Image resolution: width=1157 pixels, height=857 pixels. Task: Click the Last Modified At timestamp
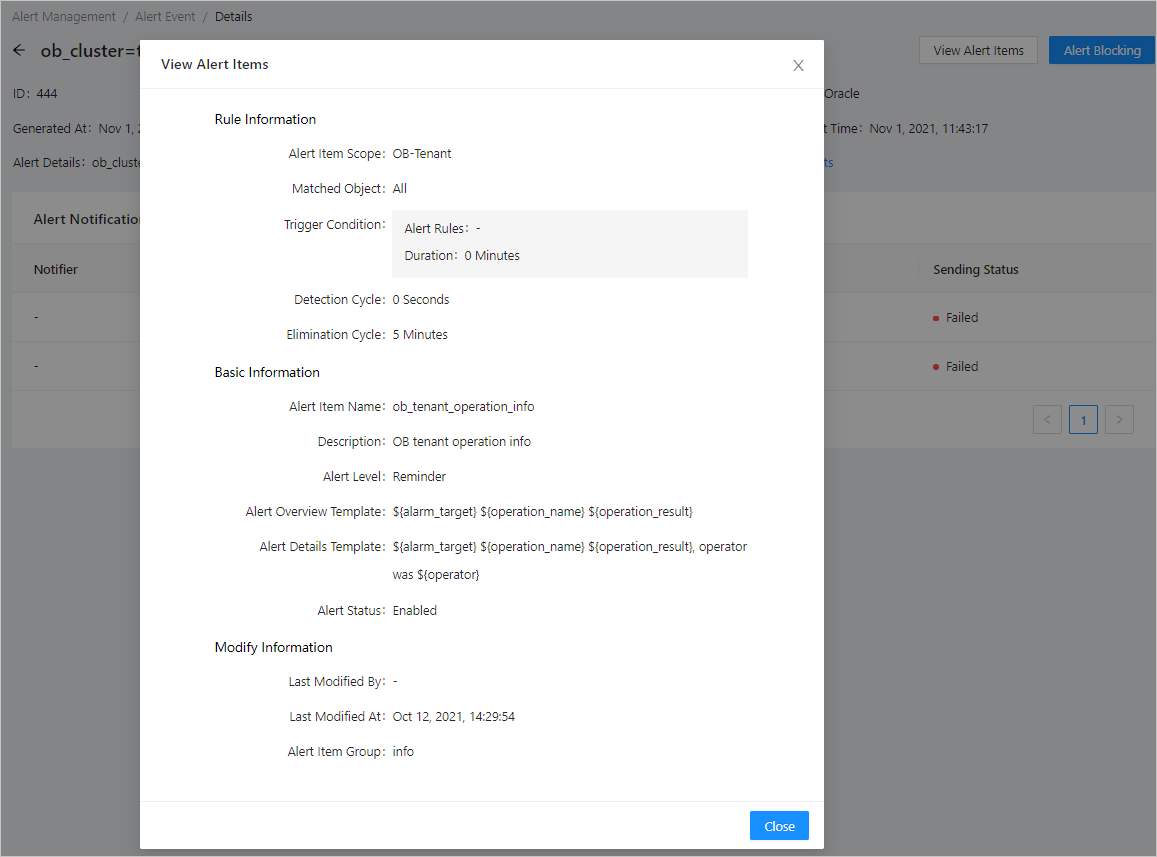coord(453,716)
